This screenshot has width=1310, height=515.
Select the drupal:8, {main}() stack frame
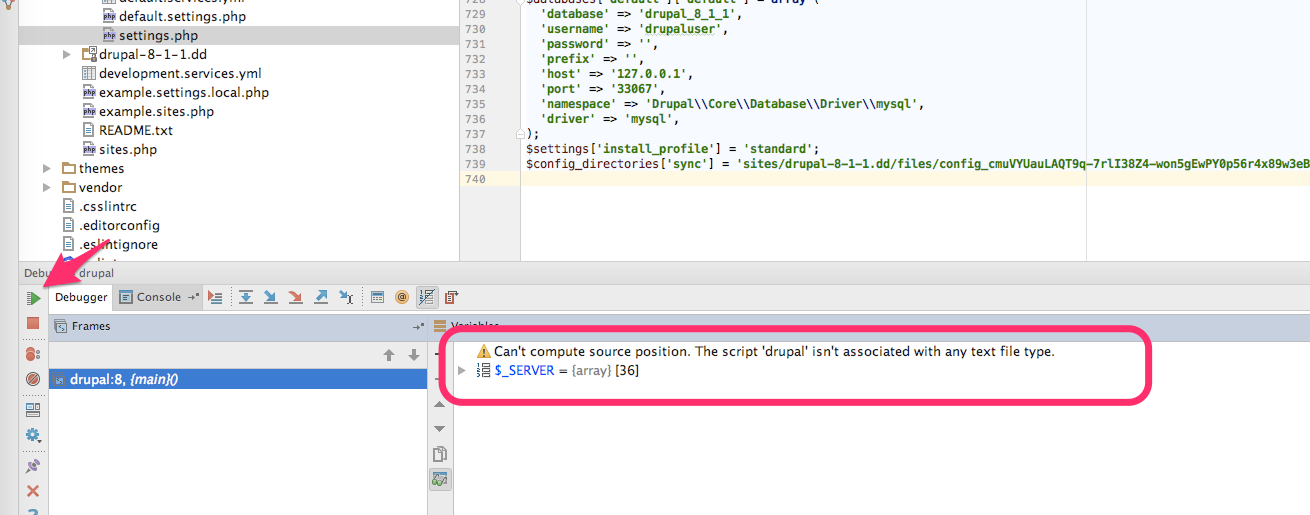point(124,380)
